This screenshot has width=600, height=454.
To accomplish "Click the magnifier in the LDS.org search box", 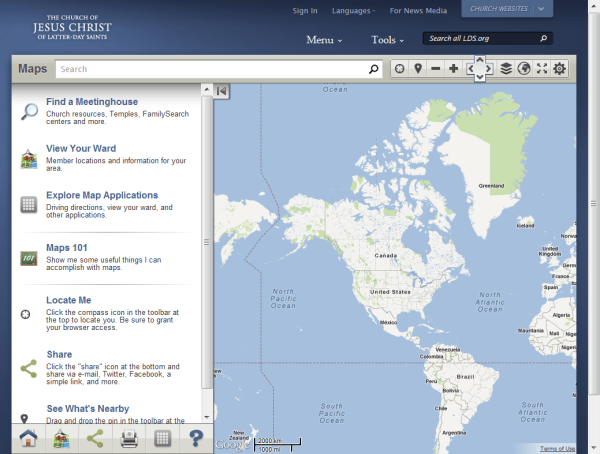I will coord(543,38).
